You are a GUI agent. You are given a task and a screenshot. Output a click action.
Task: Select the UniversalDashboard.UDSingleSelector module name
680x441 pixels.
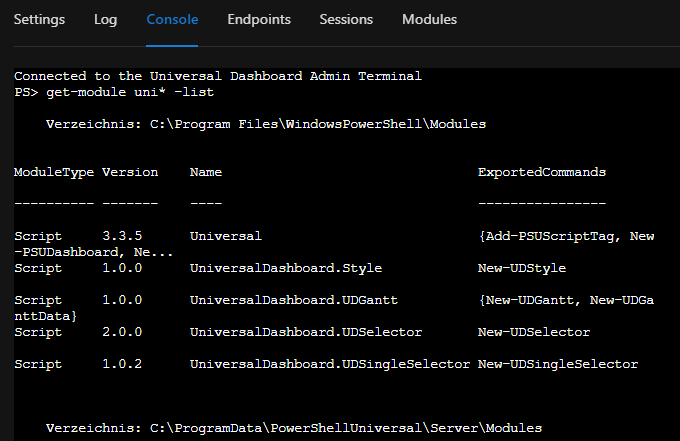tap(330, 364)
